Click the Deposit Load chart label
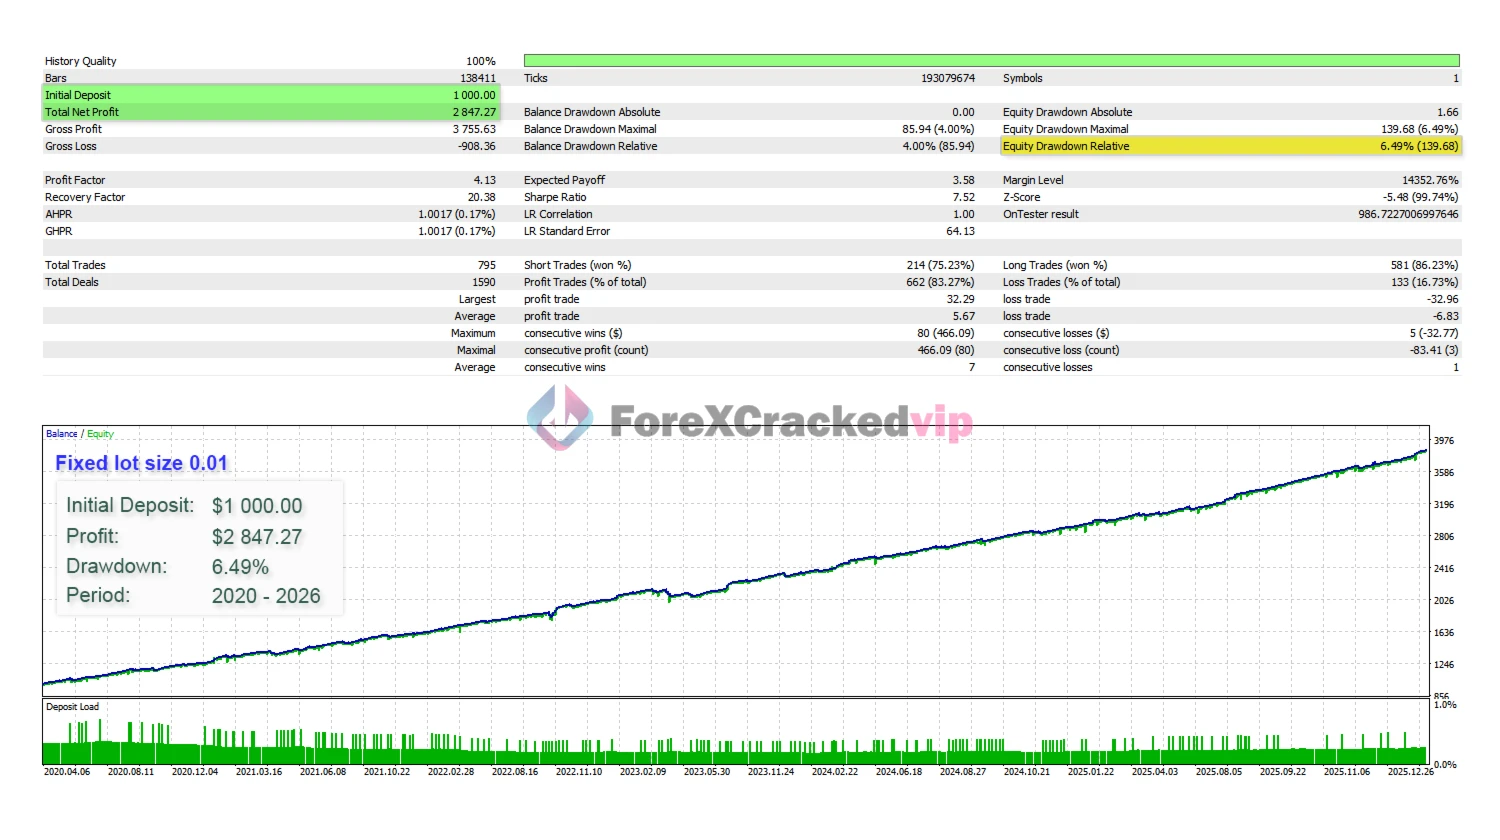The image size is (1500, 840). [72, 707]
